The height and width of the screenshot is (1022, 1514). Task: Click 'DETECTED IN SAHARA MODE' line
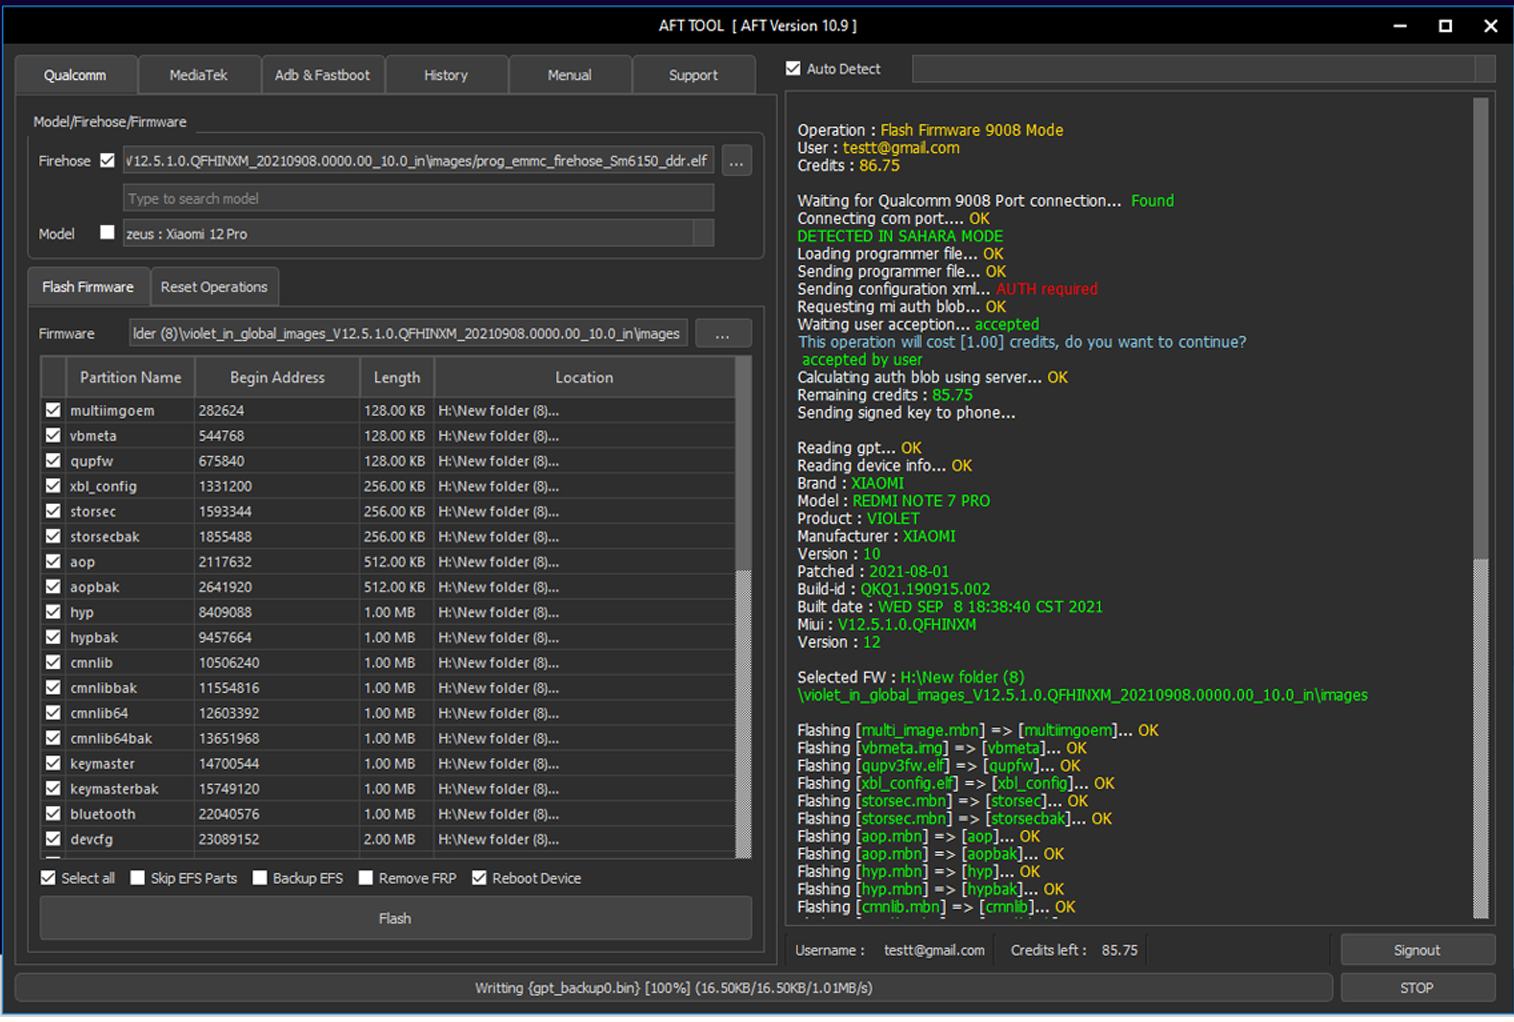[900, 236]
